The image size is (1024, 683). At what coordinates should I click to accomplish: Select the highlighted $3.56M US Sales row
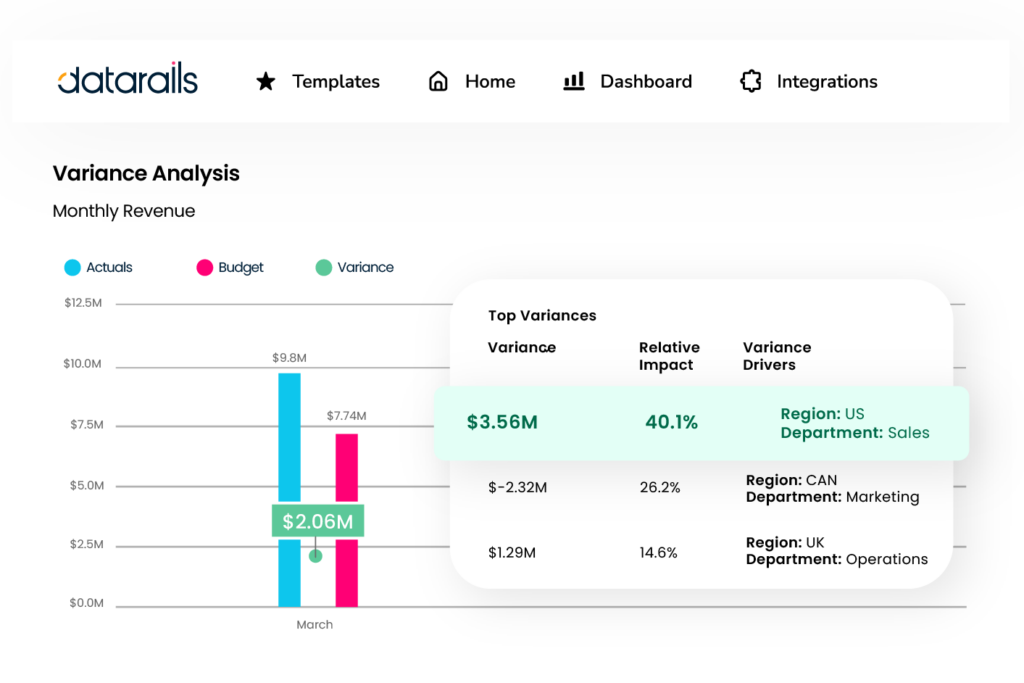700,423
